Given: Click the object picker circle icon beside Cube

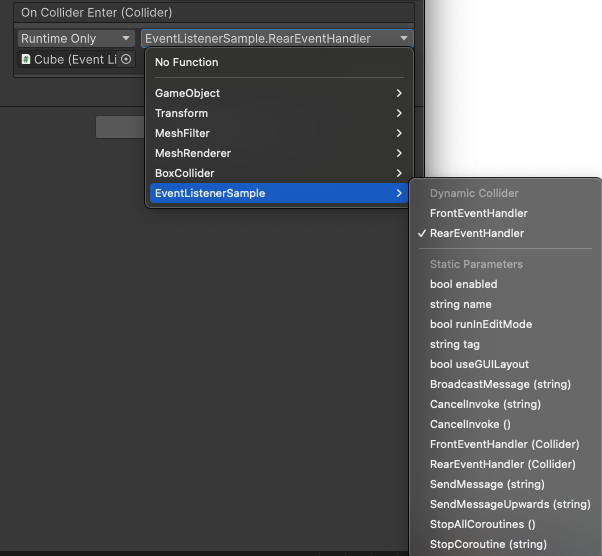Looking at the screenshot, I should click(x=126, y=59).
